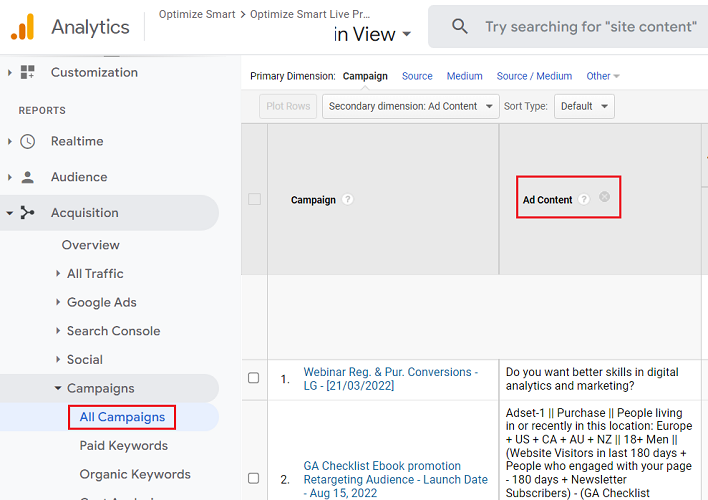Click the Customization dashboard icon
708x500 pixels.
(x=28, y=72)
